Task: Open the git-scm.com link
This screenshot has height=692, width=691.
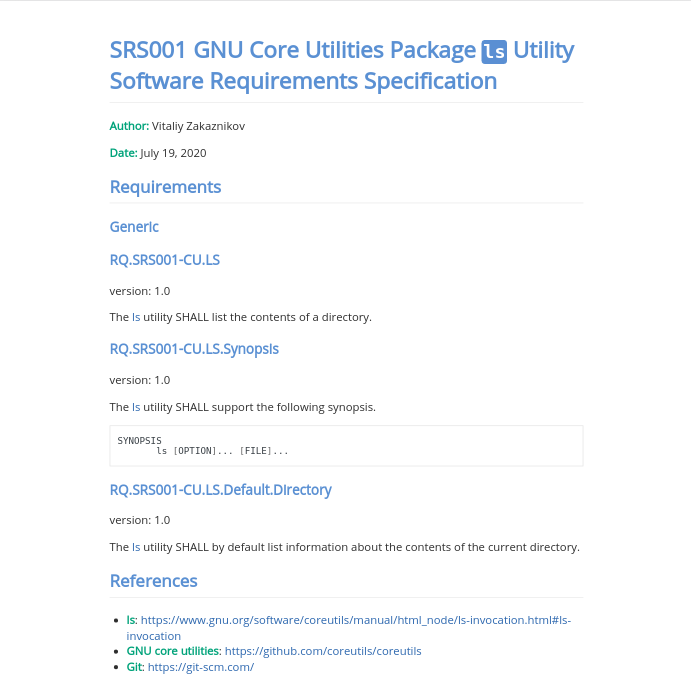Action: pyautogui.click(x=200, y=667)
